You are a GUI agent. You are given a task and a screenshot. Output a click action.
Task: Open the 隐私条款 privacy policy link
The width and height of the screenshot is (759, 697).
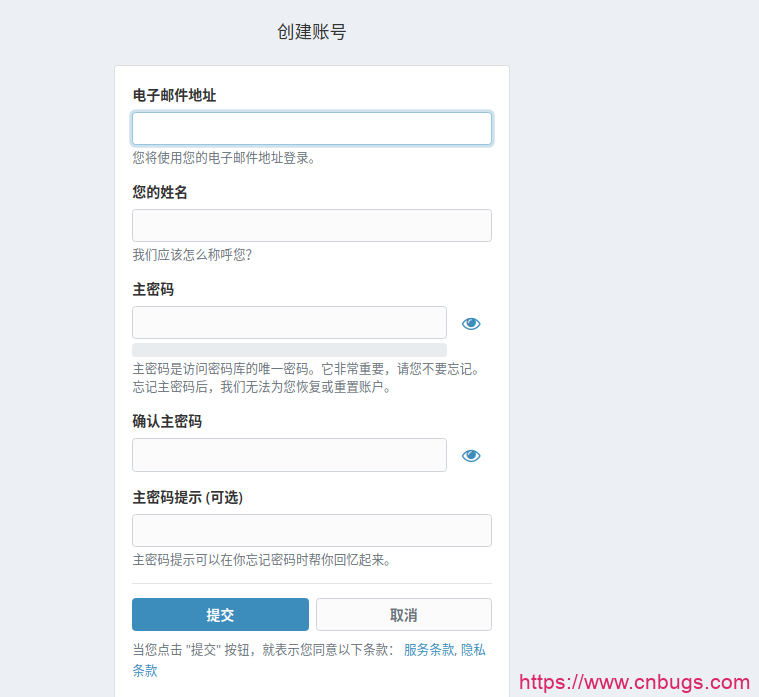point(472,650)
